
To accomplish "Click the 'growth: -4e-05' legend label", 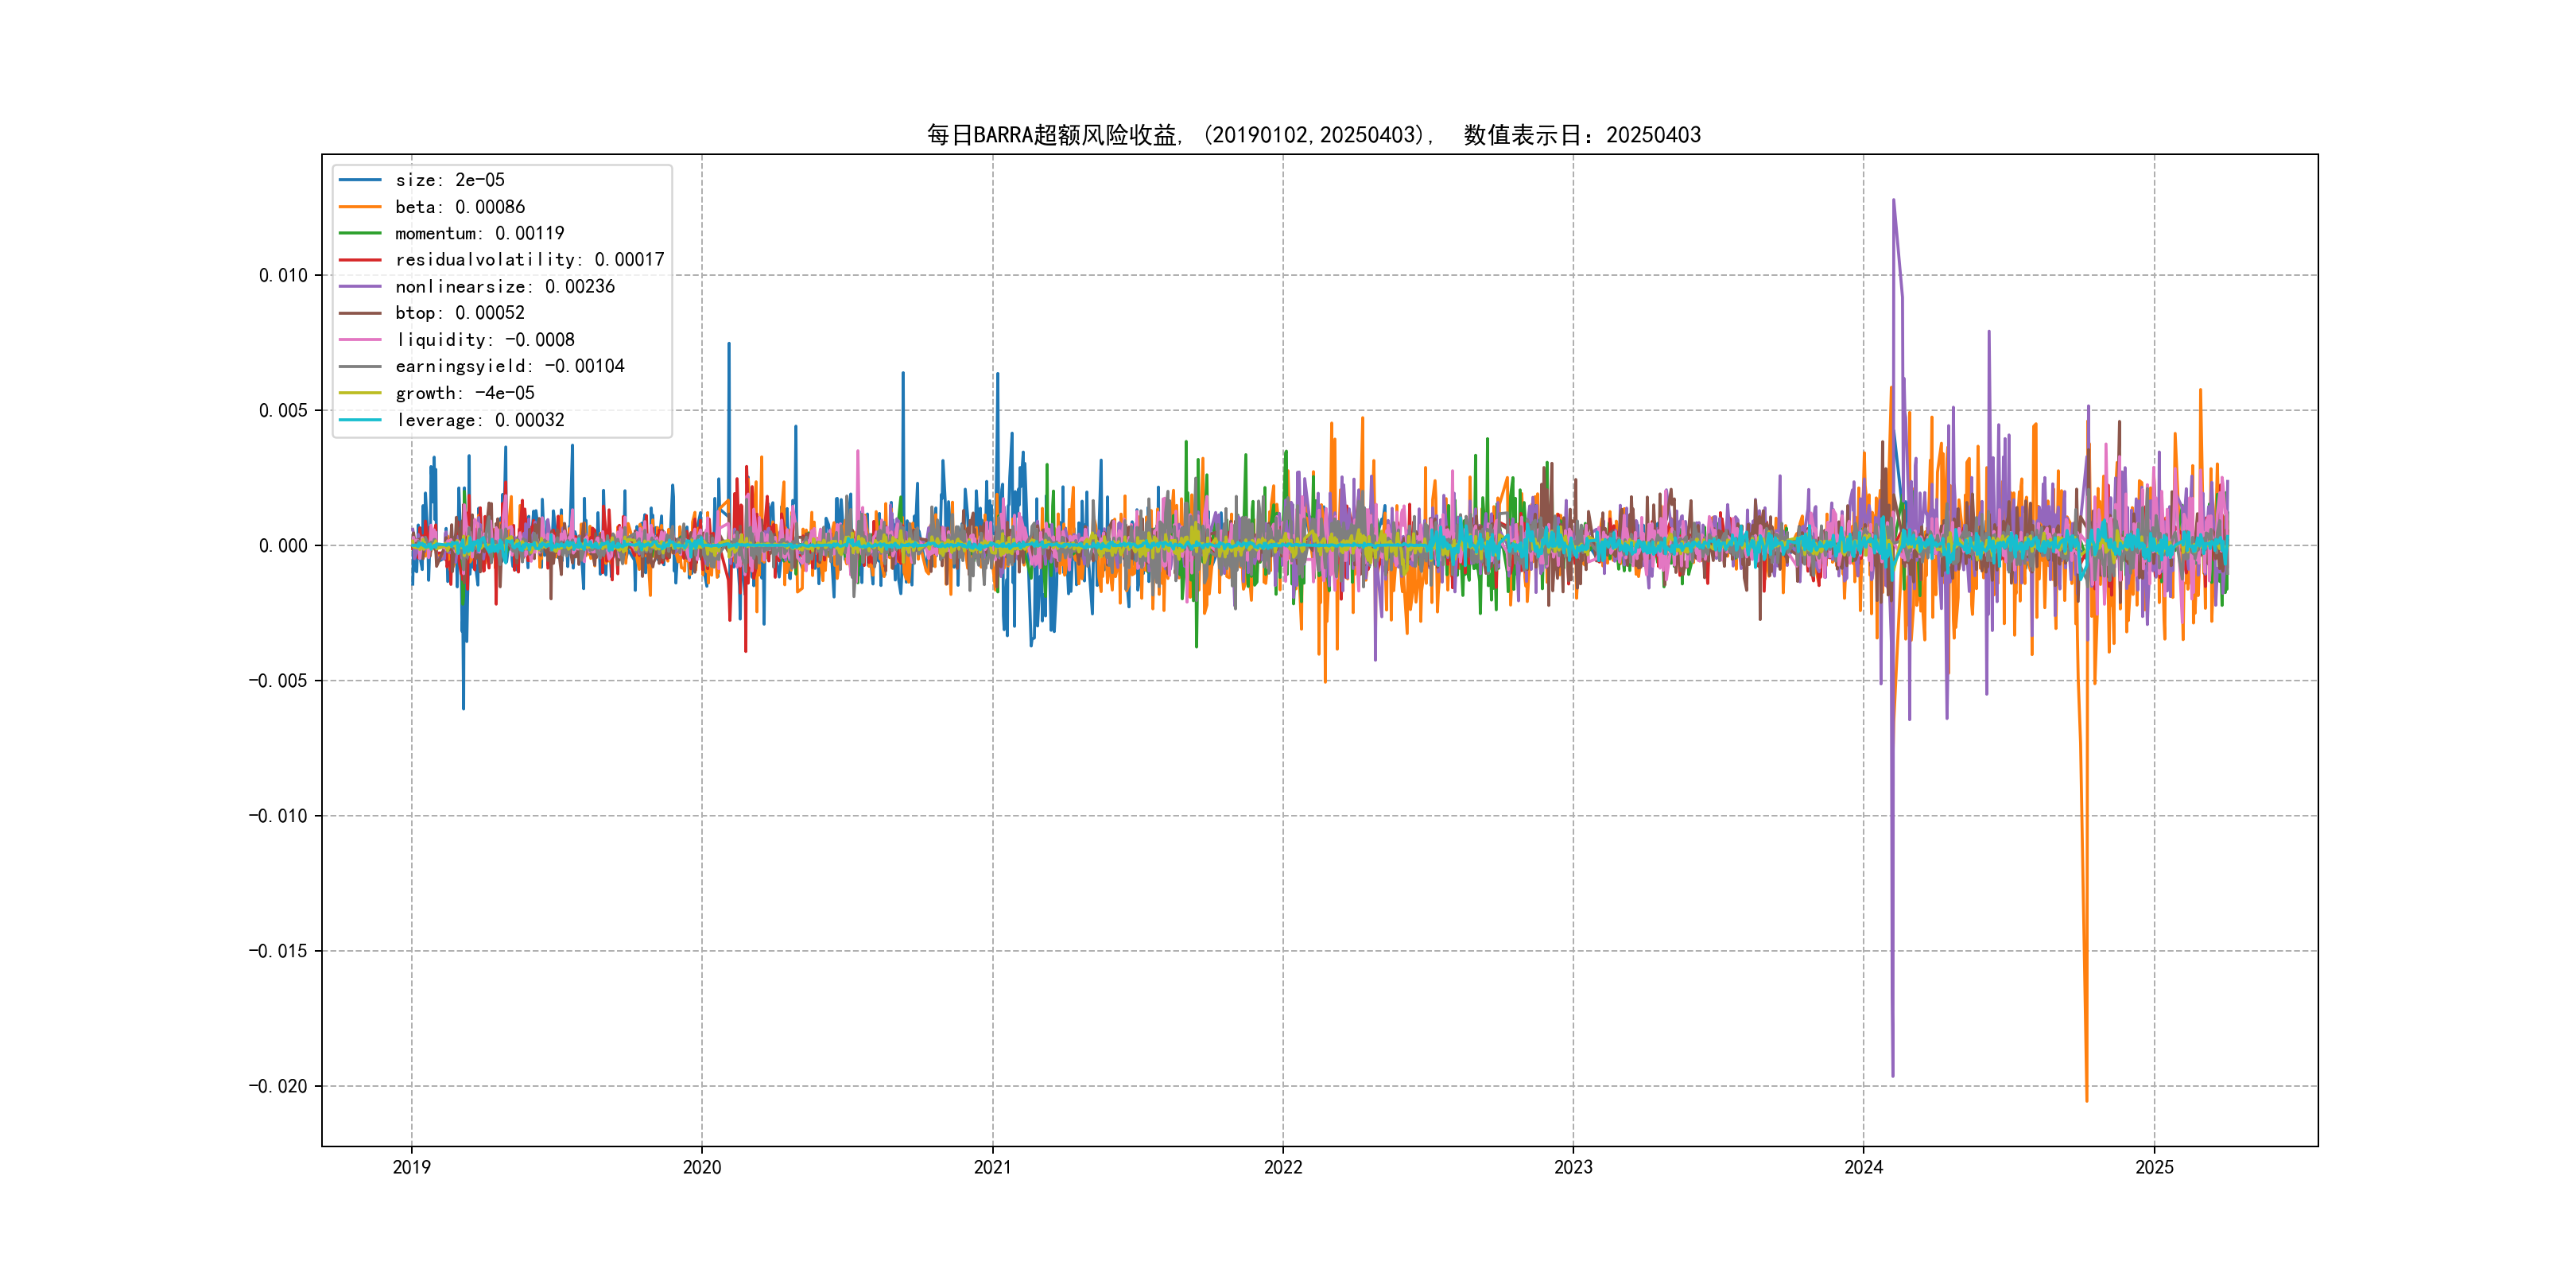I will point(465,393).
